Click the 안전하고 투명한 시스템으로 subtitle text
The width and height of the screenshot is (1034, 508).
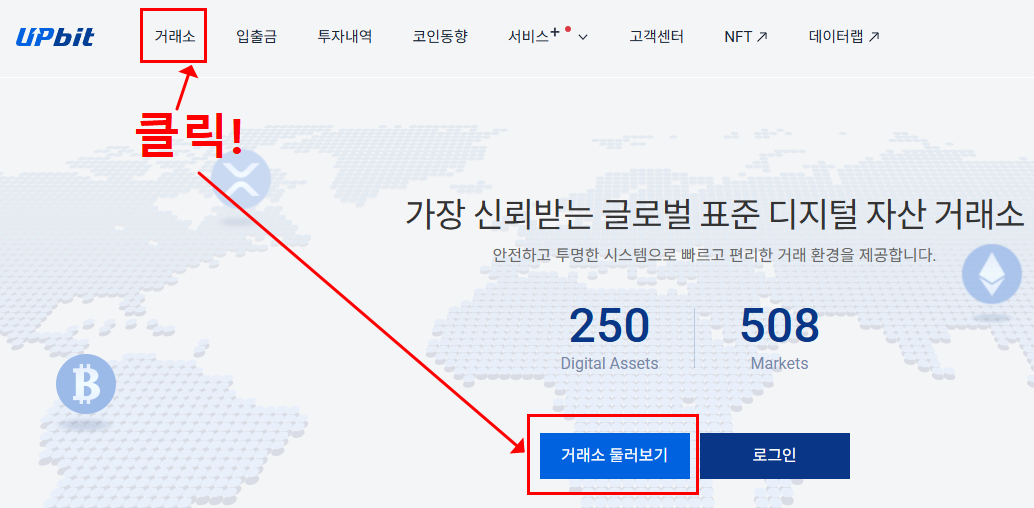click(x=714, y=255)
